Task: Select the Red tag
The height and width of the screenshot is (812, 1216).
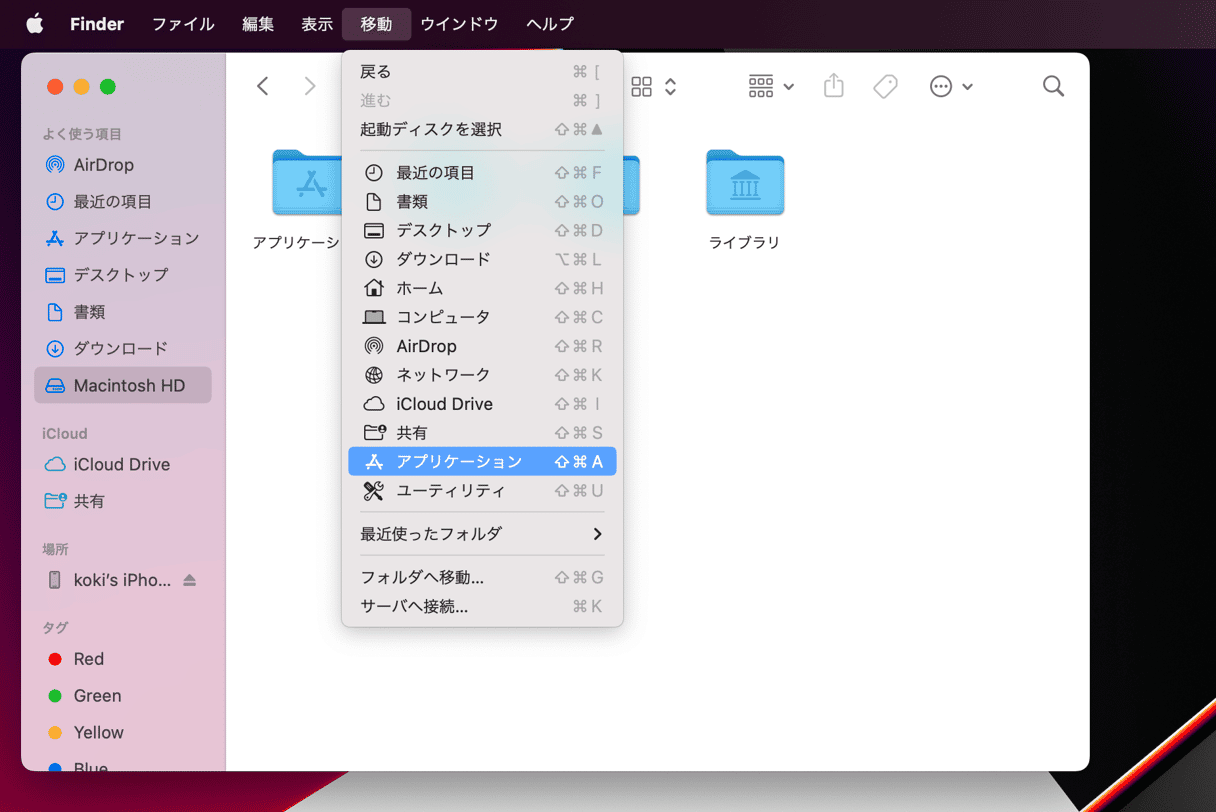Action: coord(123,659)
